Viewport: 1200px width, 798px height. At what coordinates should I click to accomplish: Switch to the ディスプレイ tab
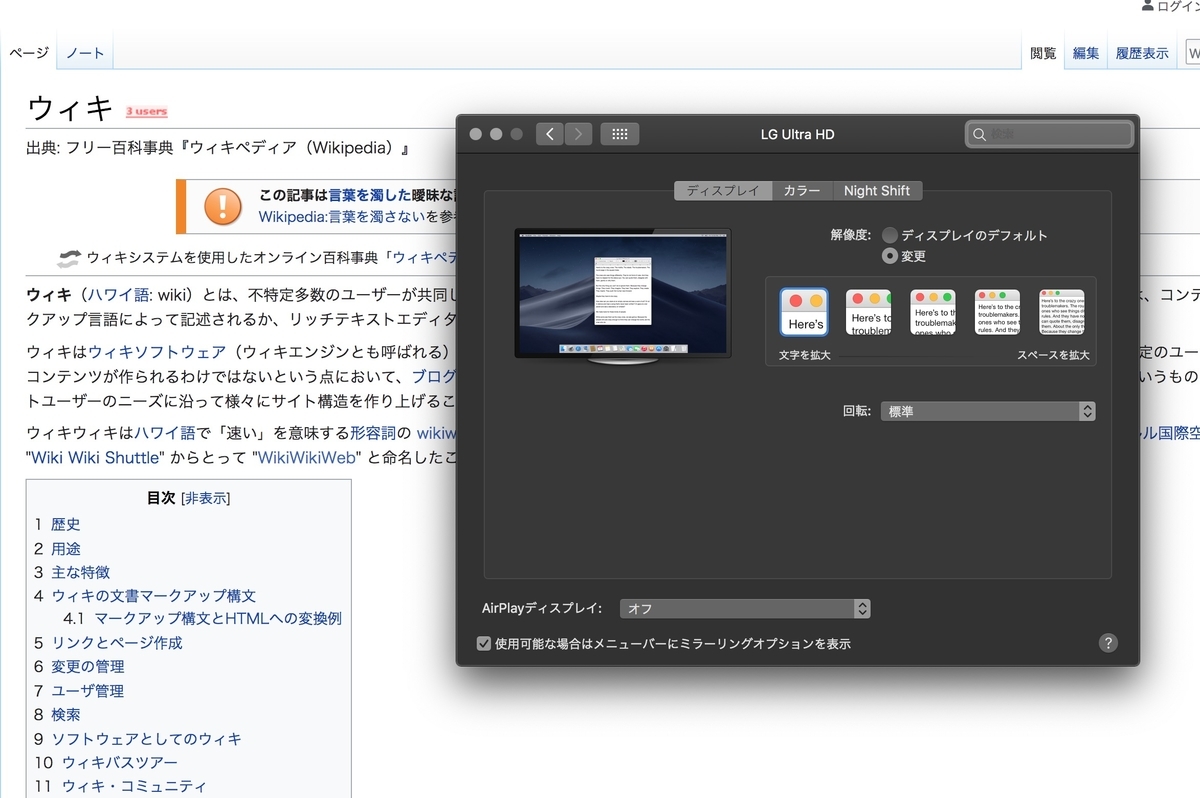pos(723,191)
